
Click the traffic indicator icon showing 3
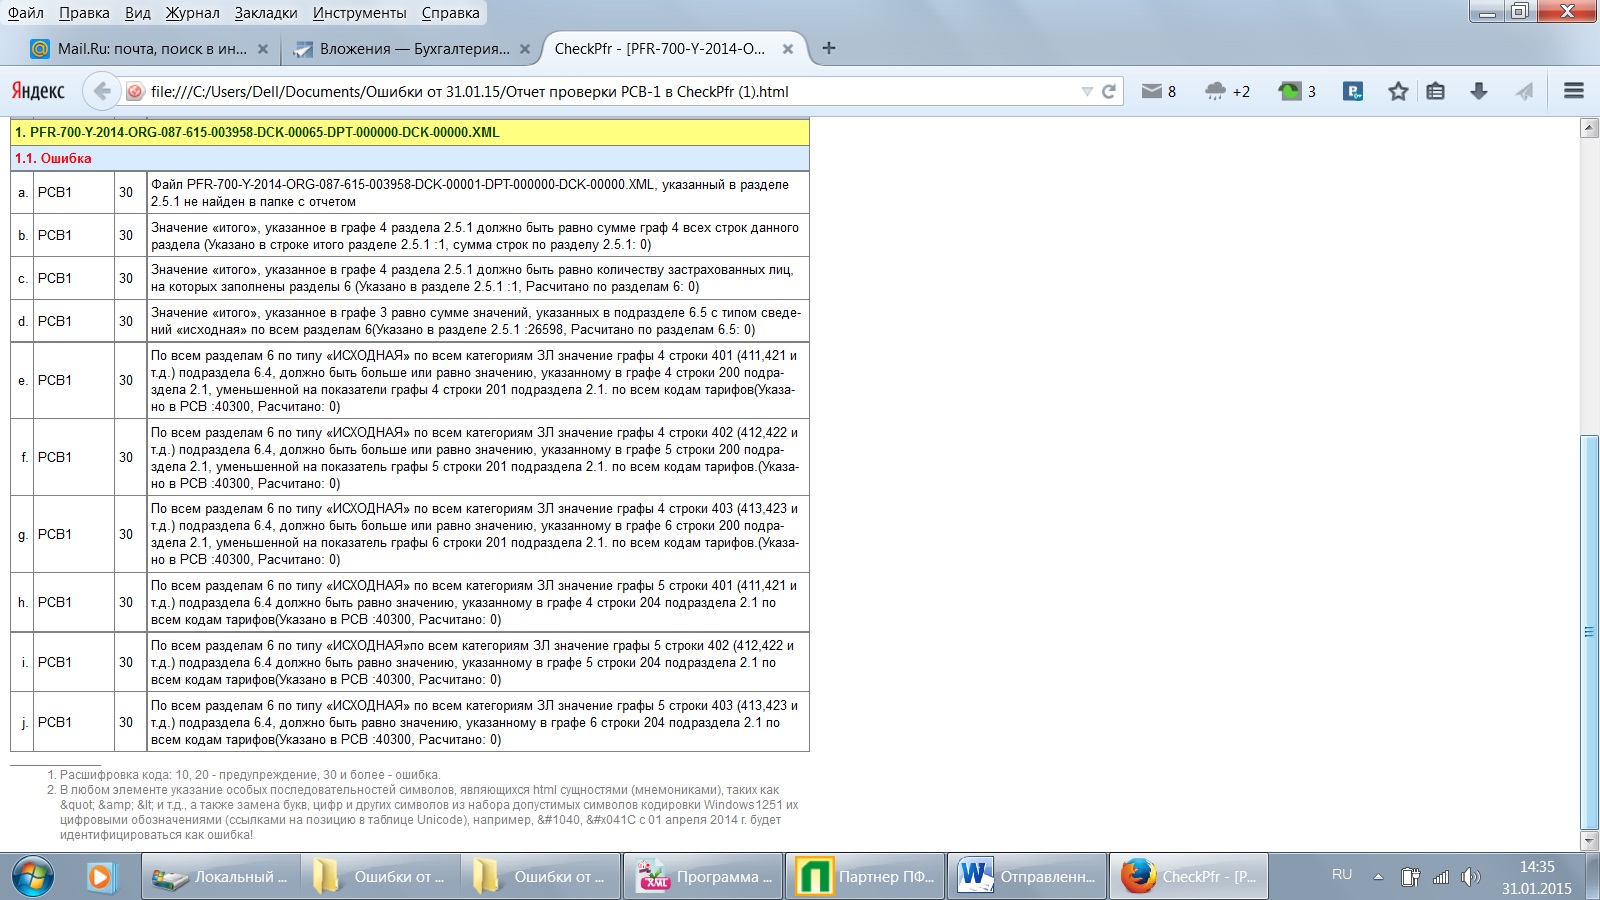tap(1290, 91)
